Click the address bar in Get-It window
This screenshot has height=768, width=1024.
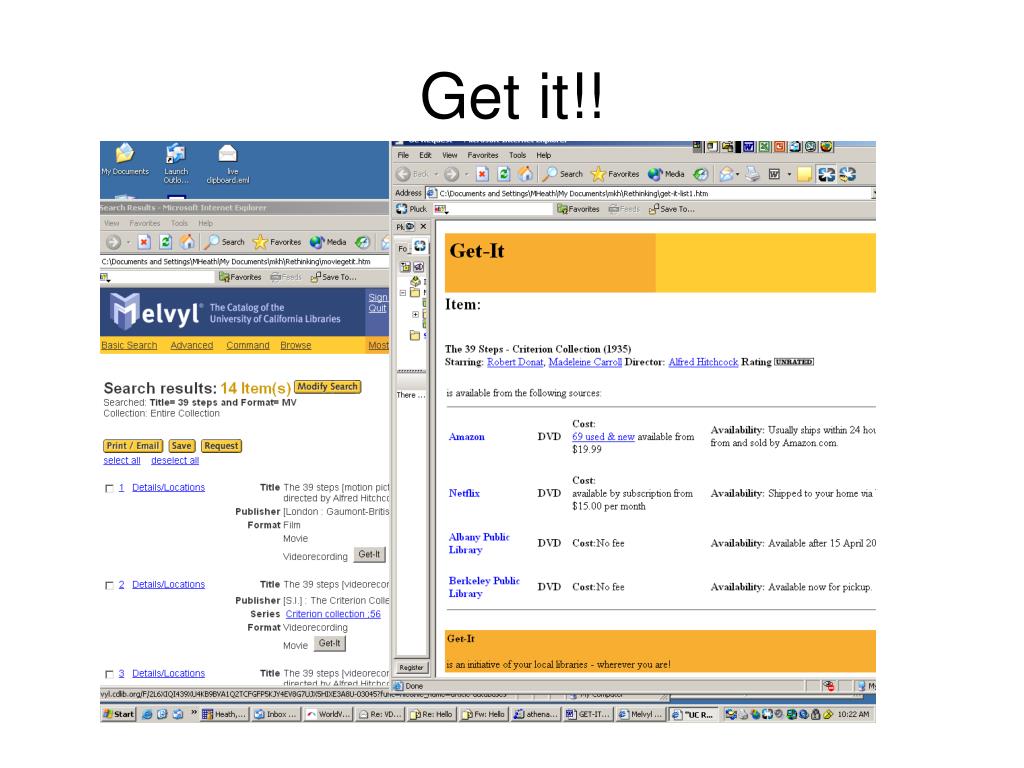[x=649, y=193]
